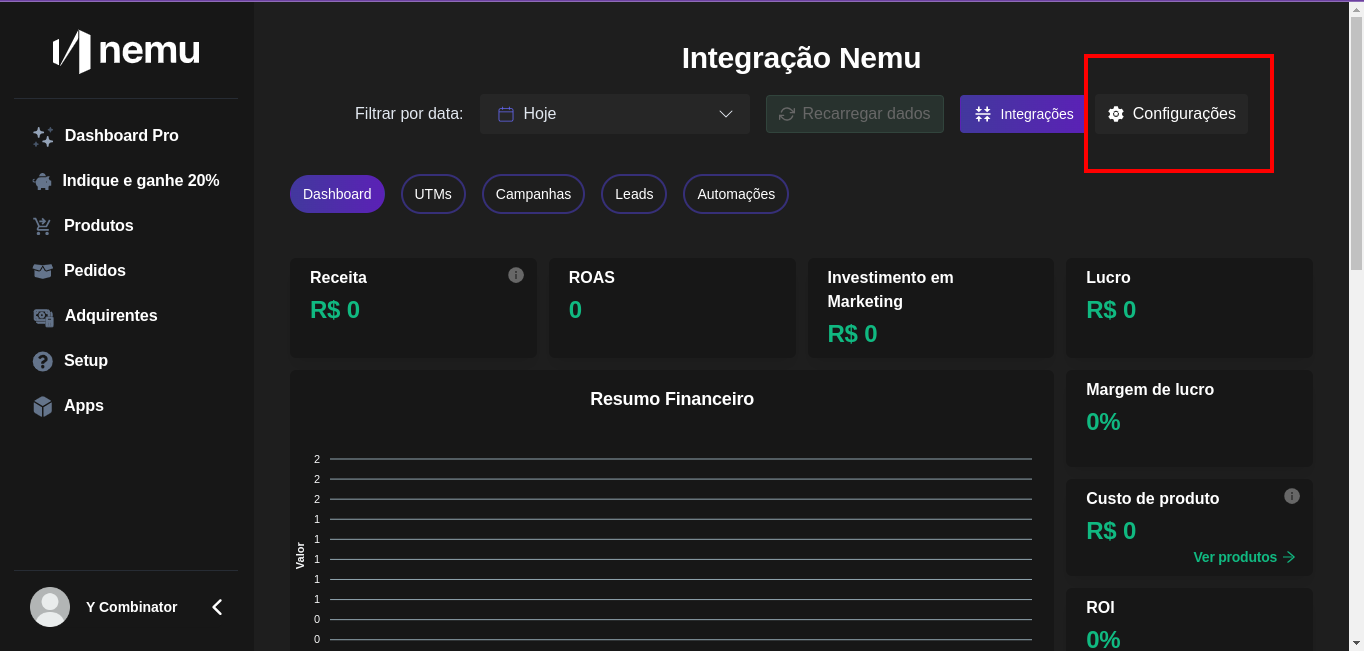Viewport: 1364px width, 651px height.
Task: Click the Custo de produto info icon
Action: point(1292,496)
